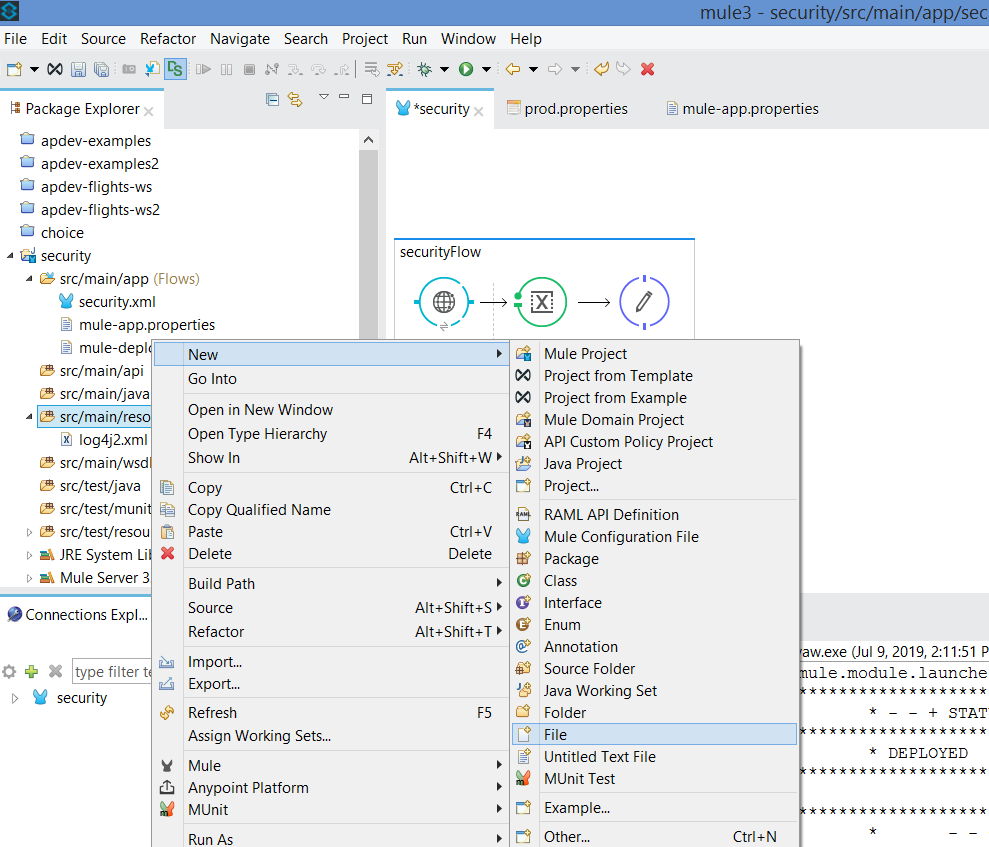Viewport: 989px width, 847px height.
Task: Click the Logger pencil icon in securityFlow
Action: coord(644,301)
